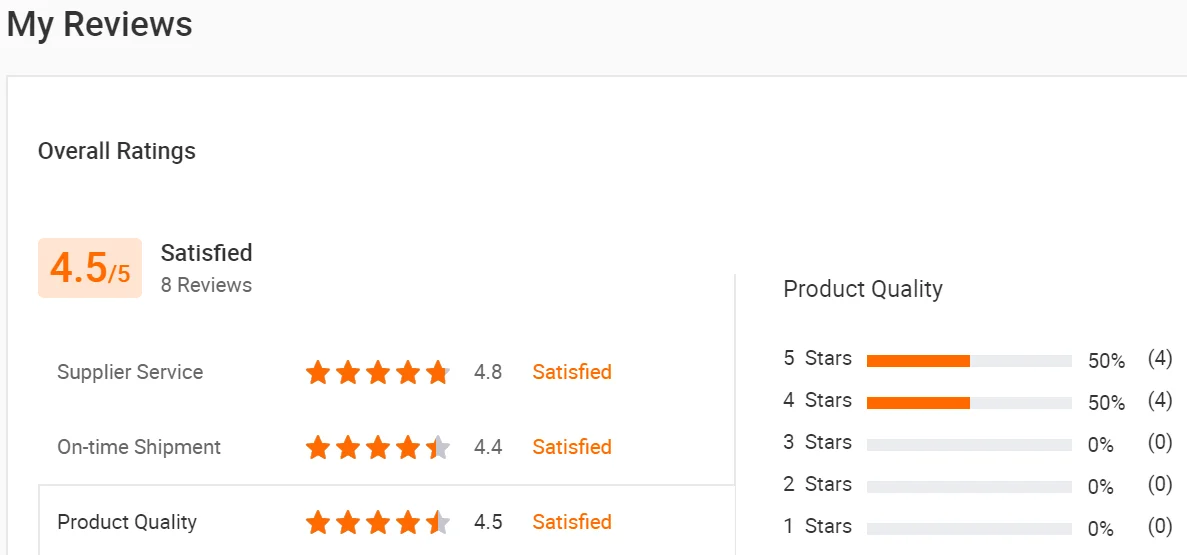Click third star of On-time Shipment rating

[x=378, y=447]
